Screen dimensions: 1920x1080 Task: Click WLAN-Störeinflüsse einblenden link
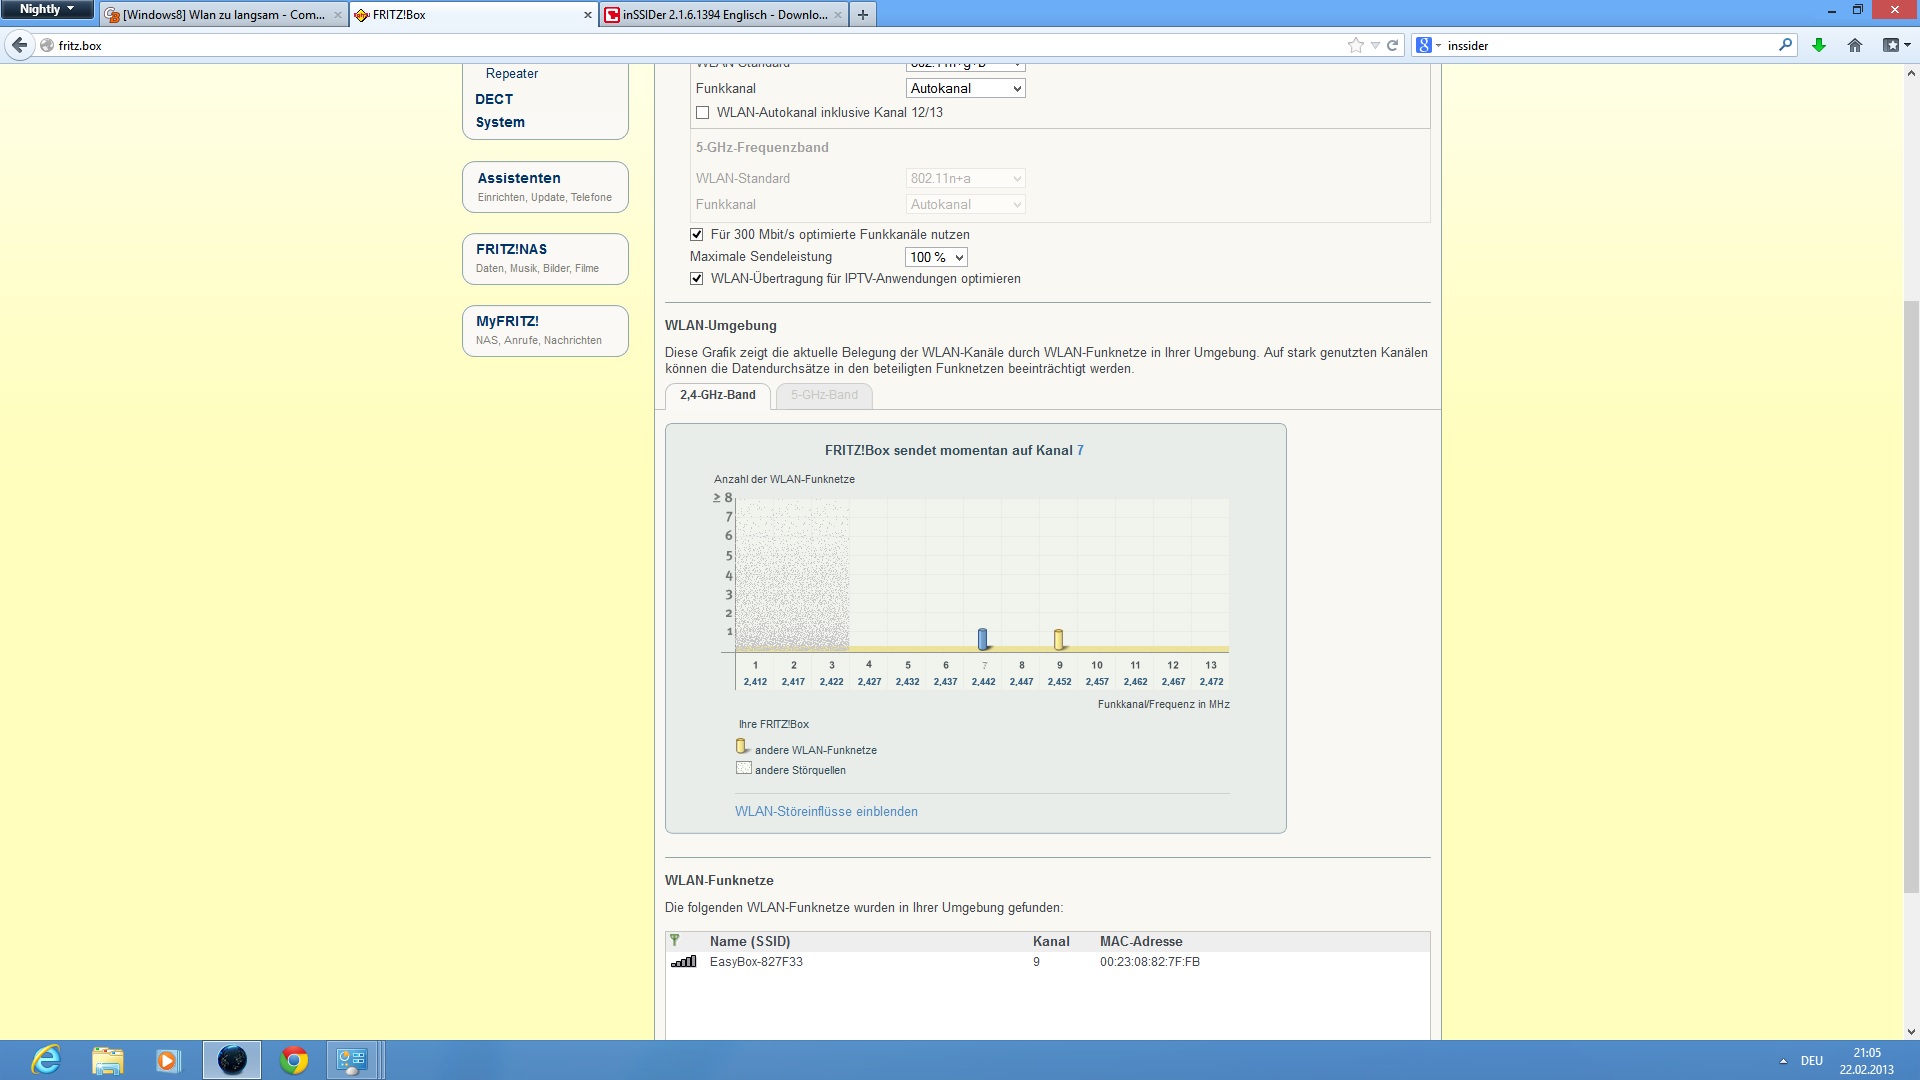826,812
